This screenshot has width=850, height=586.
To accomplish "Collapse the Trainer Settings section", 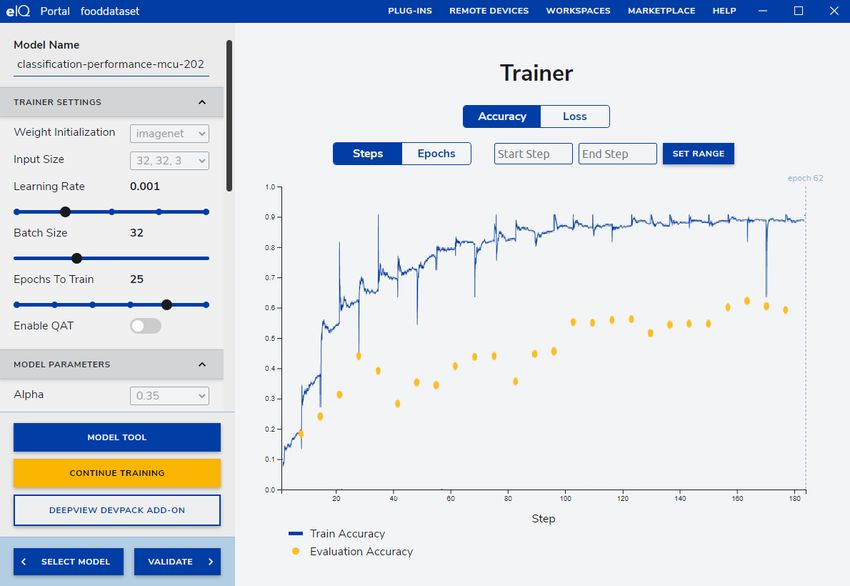I will (202, 102).
